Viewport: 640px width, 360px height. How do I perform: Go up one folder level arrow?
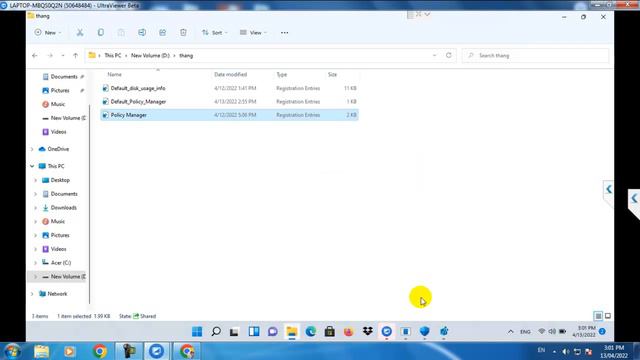pyautogui.click(x=76, y=56)
